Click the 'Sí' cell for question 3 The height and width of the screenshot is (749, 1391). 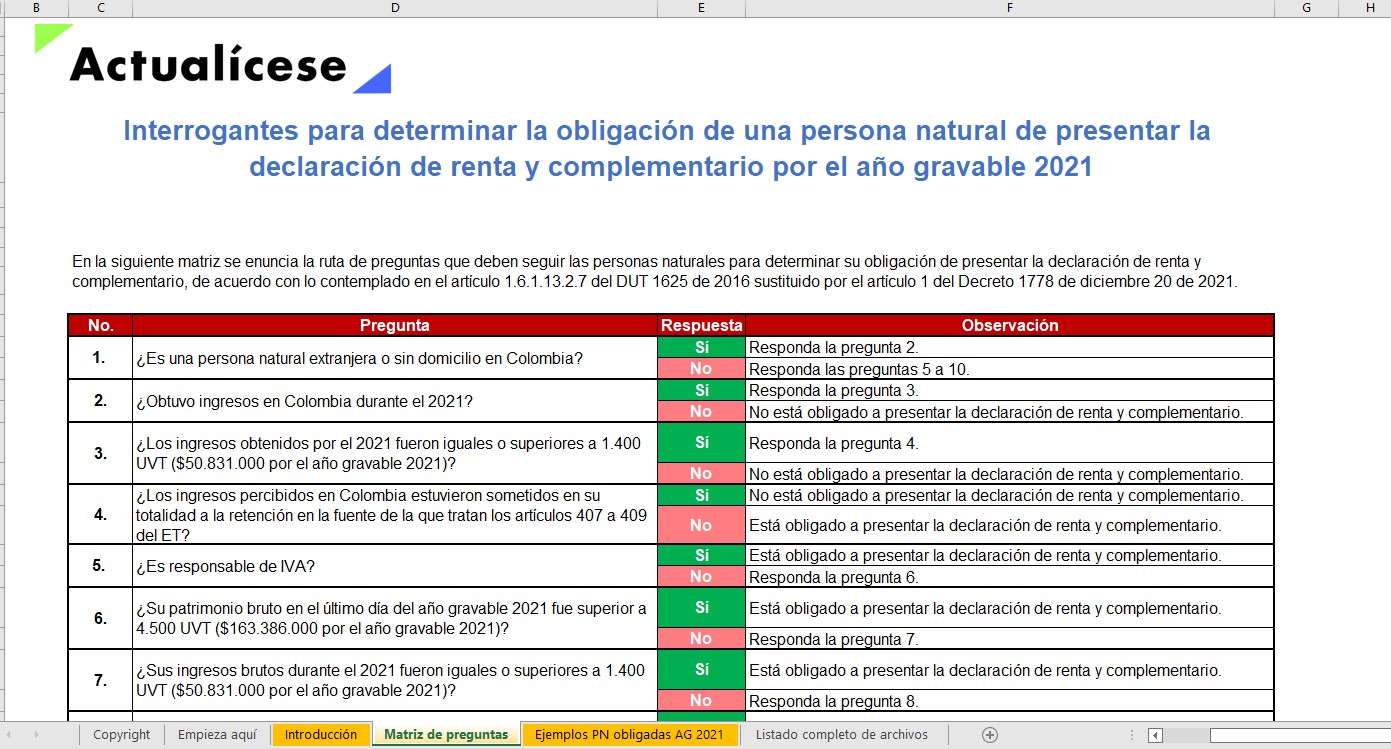click(701, 442)
